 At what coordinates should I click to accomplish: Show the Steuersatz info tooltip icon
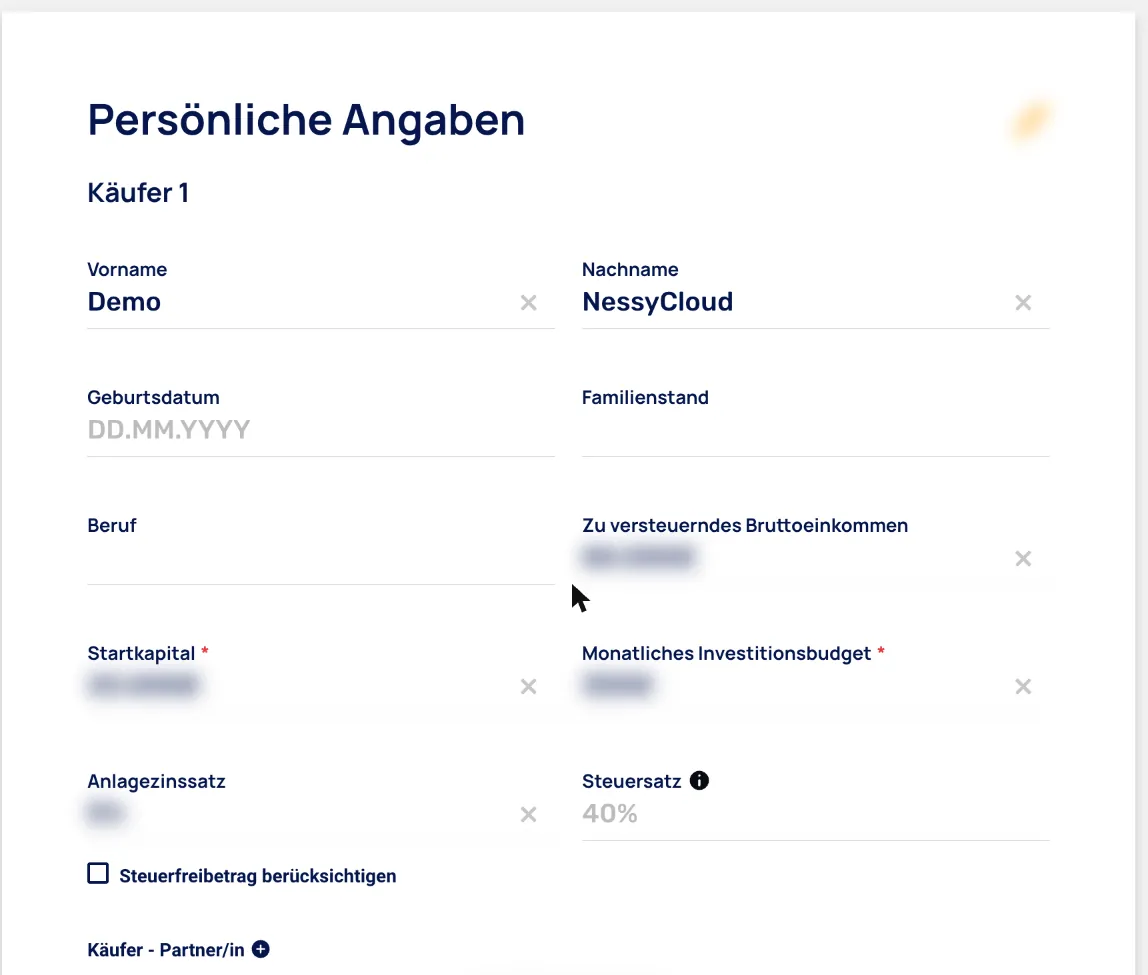coord(699,780)
